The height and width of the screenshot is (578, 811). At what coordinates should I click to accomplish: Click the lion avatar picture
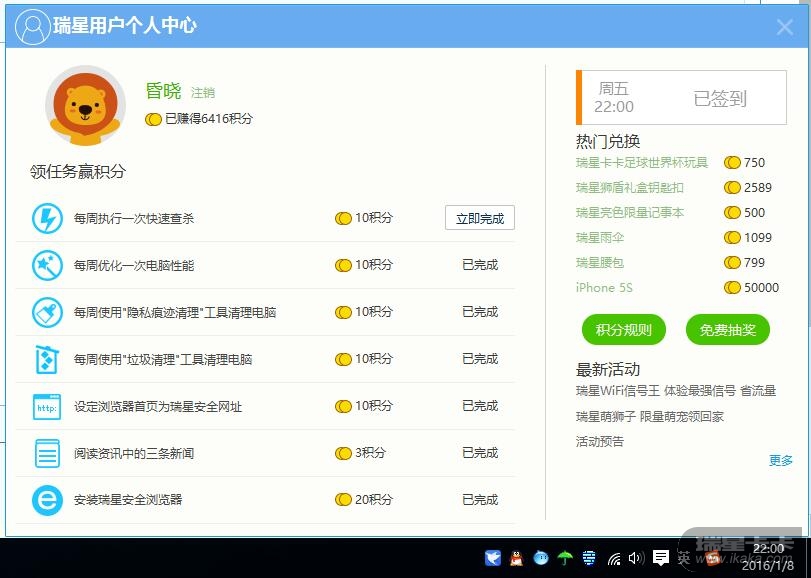click(x=86, y=105)
